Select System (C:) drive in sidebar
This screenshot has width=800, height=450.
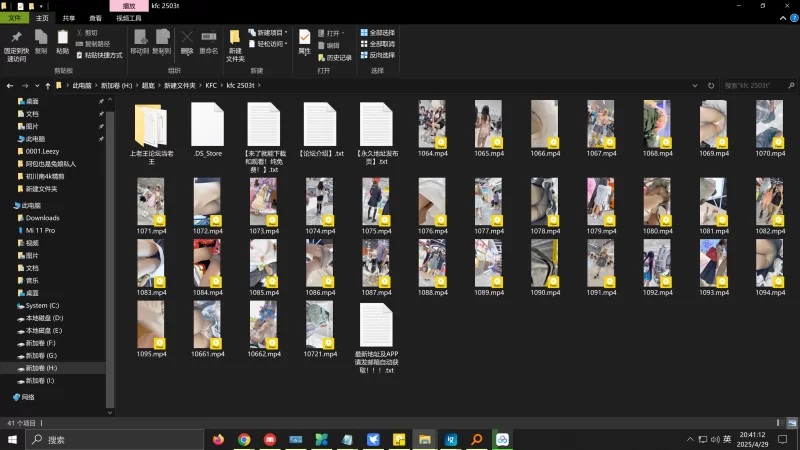coord(42,305)
